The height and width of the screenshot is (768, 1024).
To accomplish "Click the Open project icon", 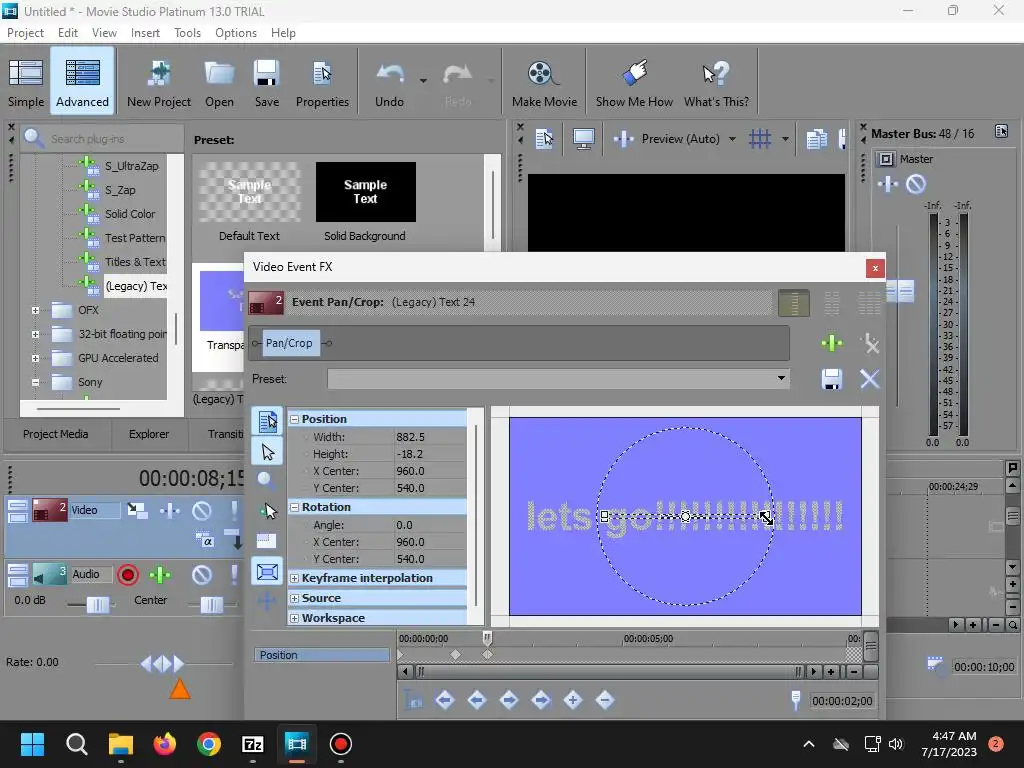I will click(x=219, y=83).
